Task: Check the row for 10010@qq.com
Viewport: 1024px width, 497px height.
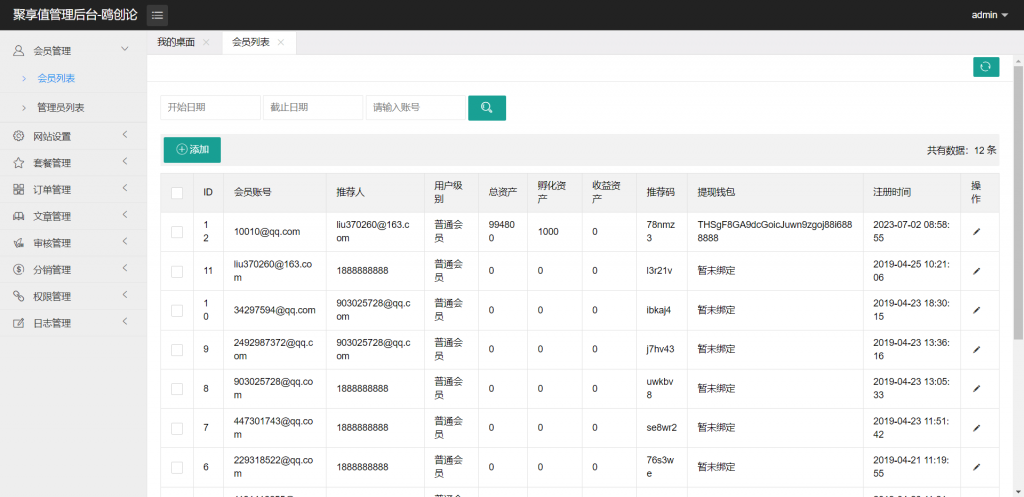Action: click(x=177, y=232)
